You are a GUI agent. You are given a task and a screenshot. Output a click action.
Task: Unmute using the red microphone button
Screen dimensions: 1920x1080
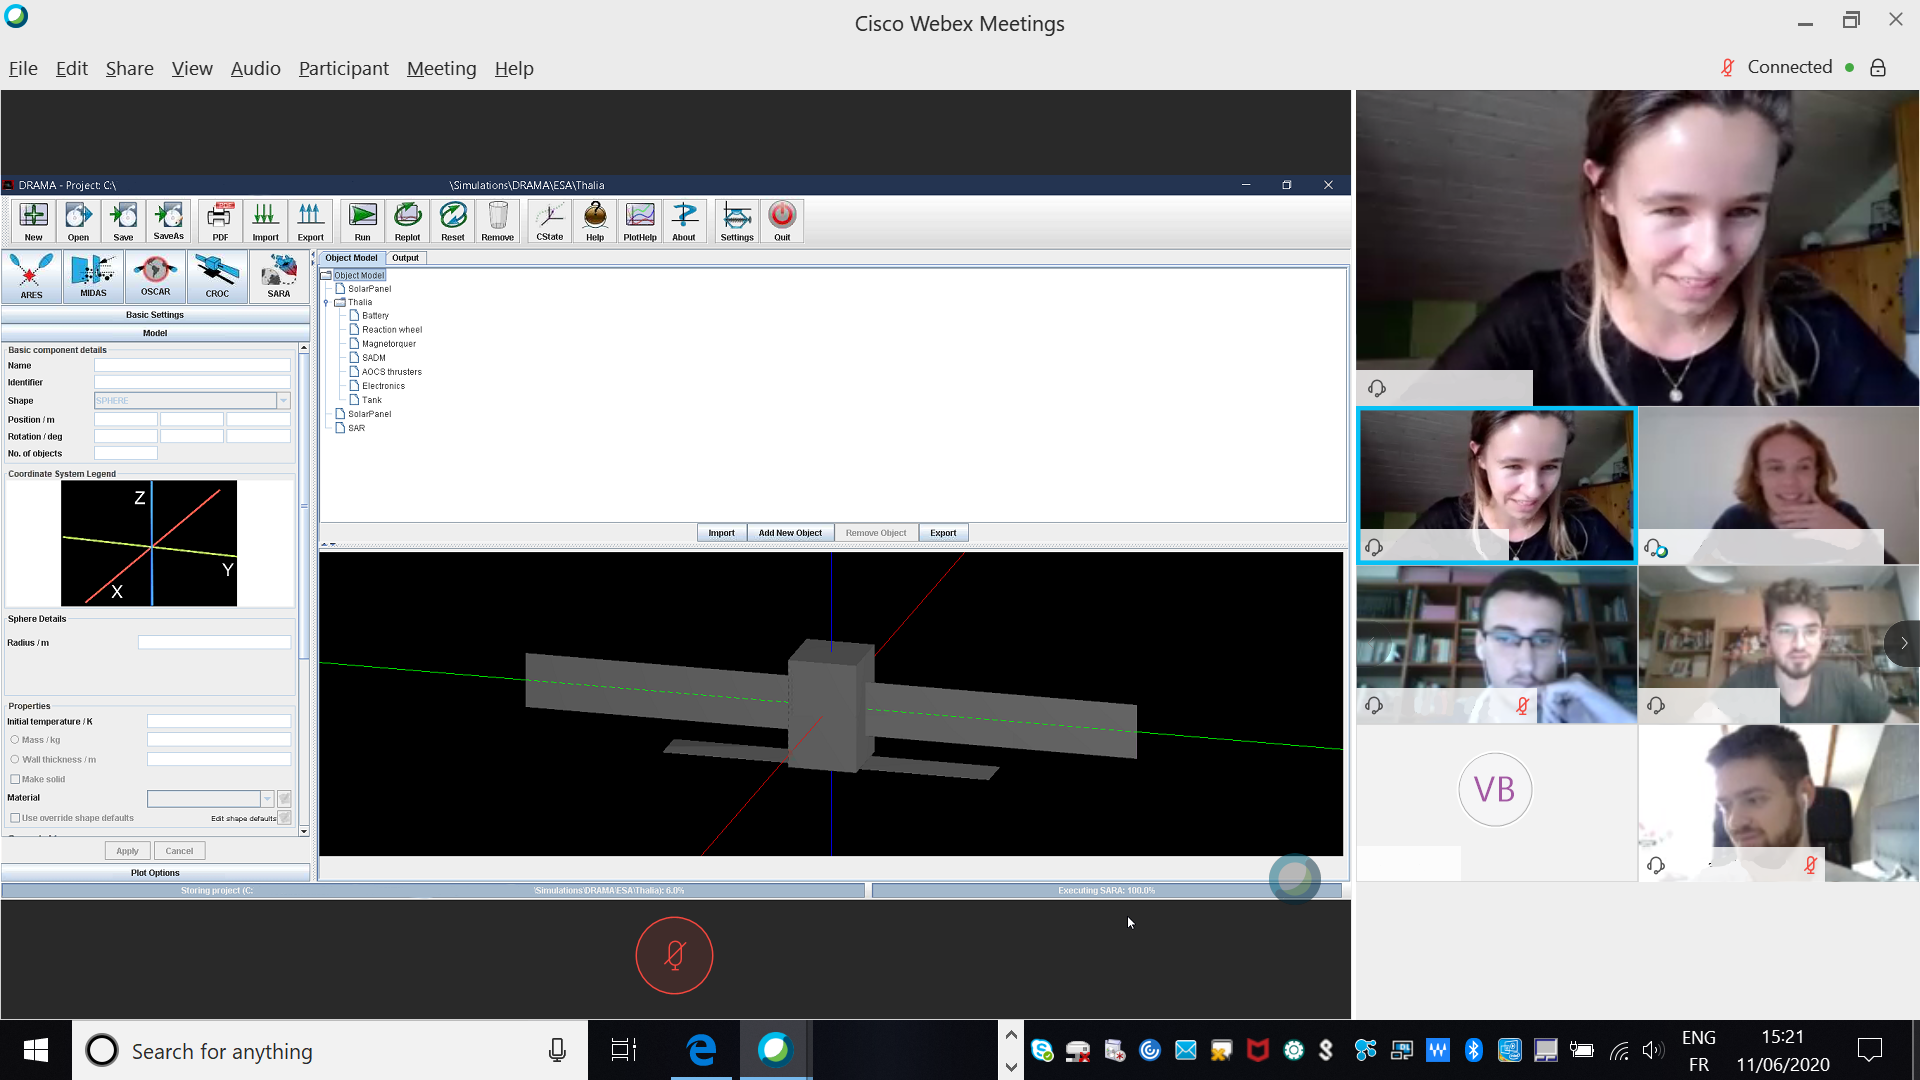(674, 956)
